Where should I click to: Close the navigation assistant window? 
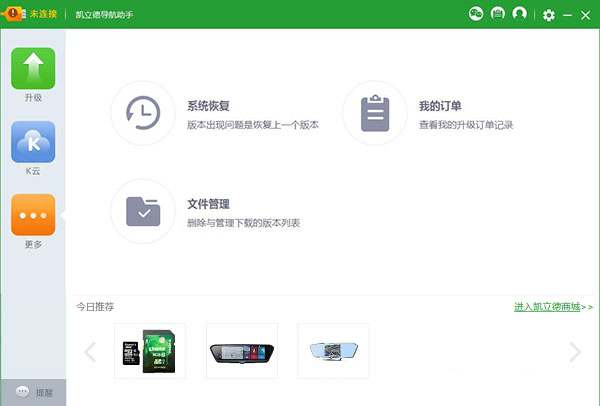coord(585,15)
